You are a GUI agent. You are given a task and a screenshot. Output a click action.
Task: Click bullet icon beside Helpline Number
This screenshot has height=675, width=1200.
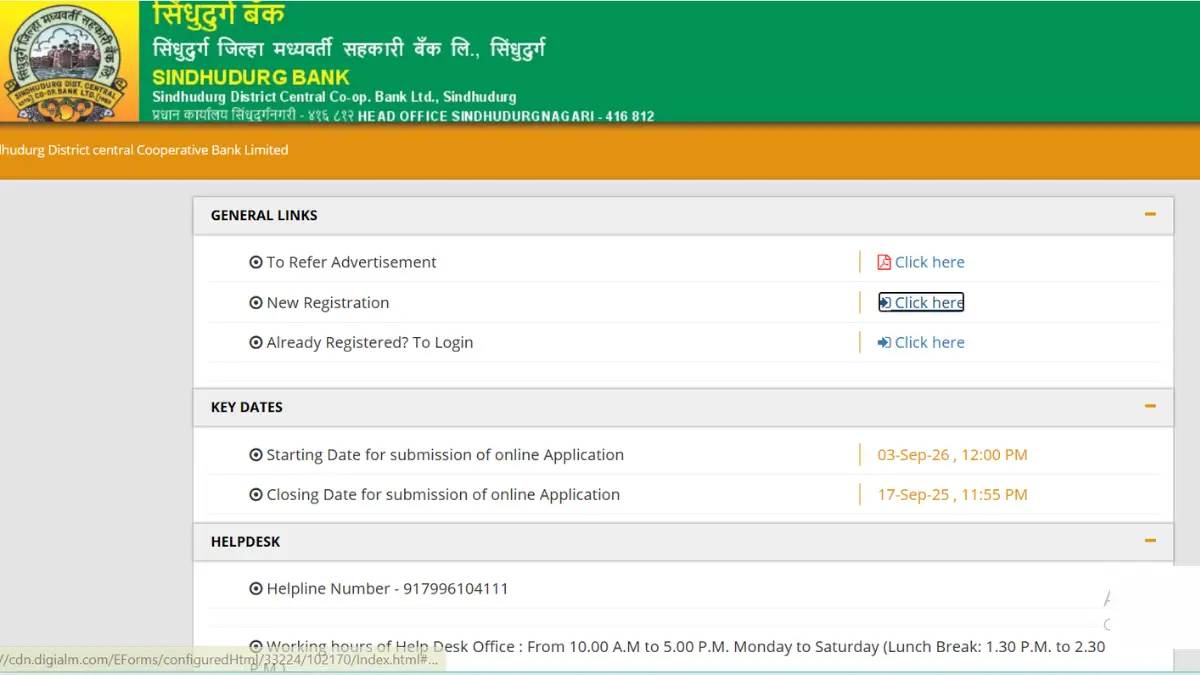[256, 589]
